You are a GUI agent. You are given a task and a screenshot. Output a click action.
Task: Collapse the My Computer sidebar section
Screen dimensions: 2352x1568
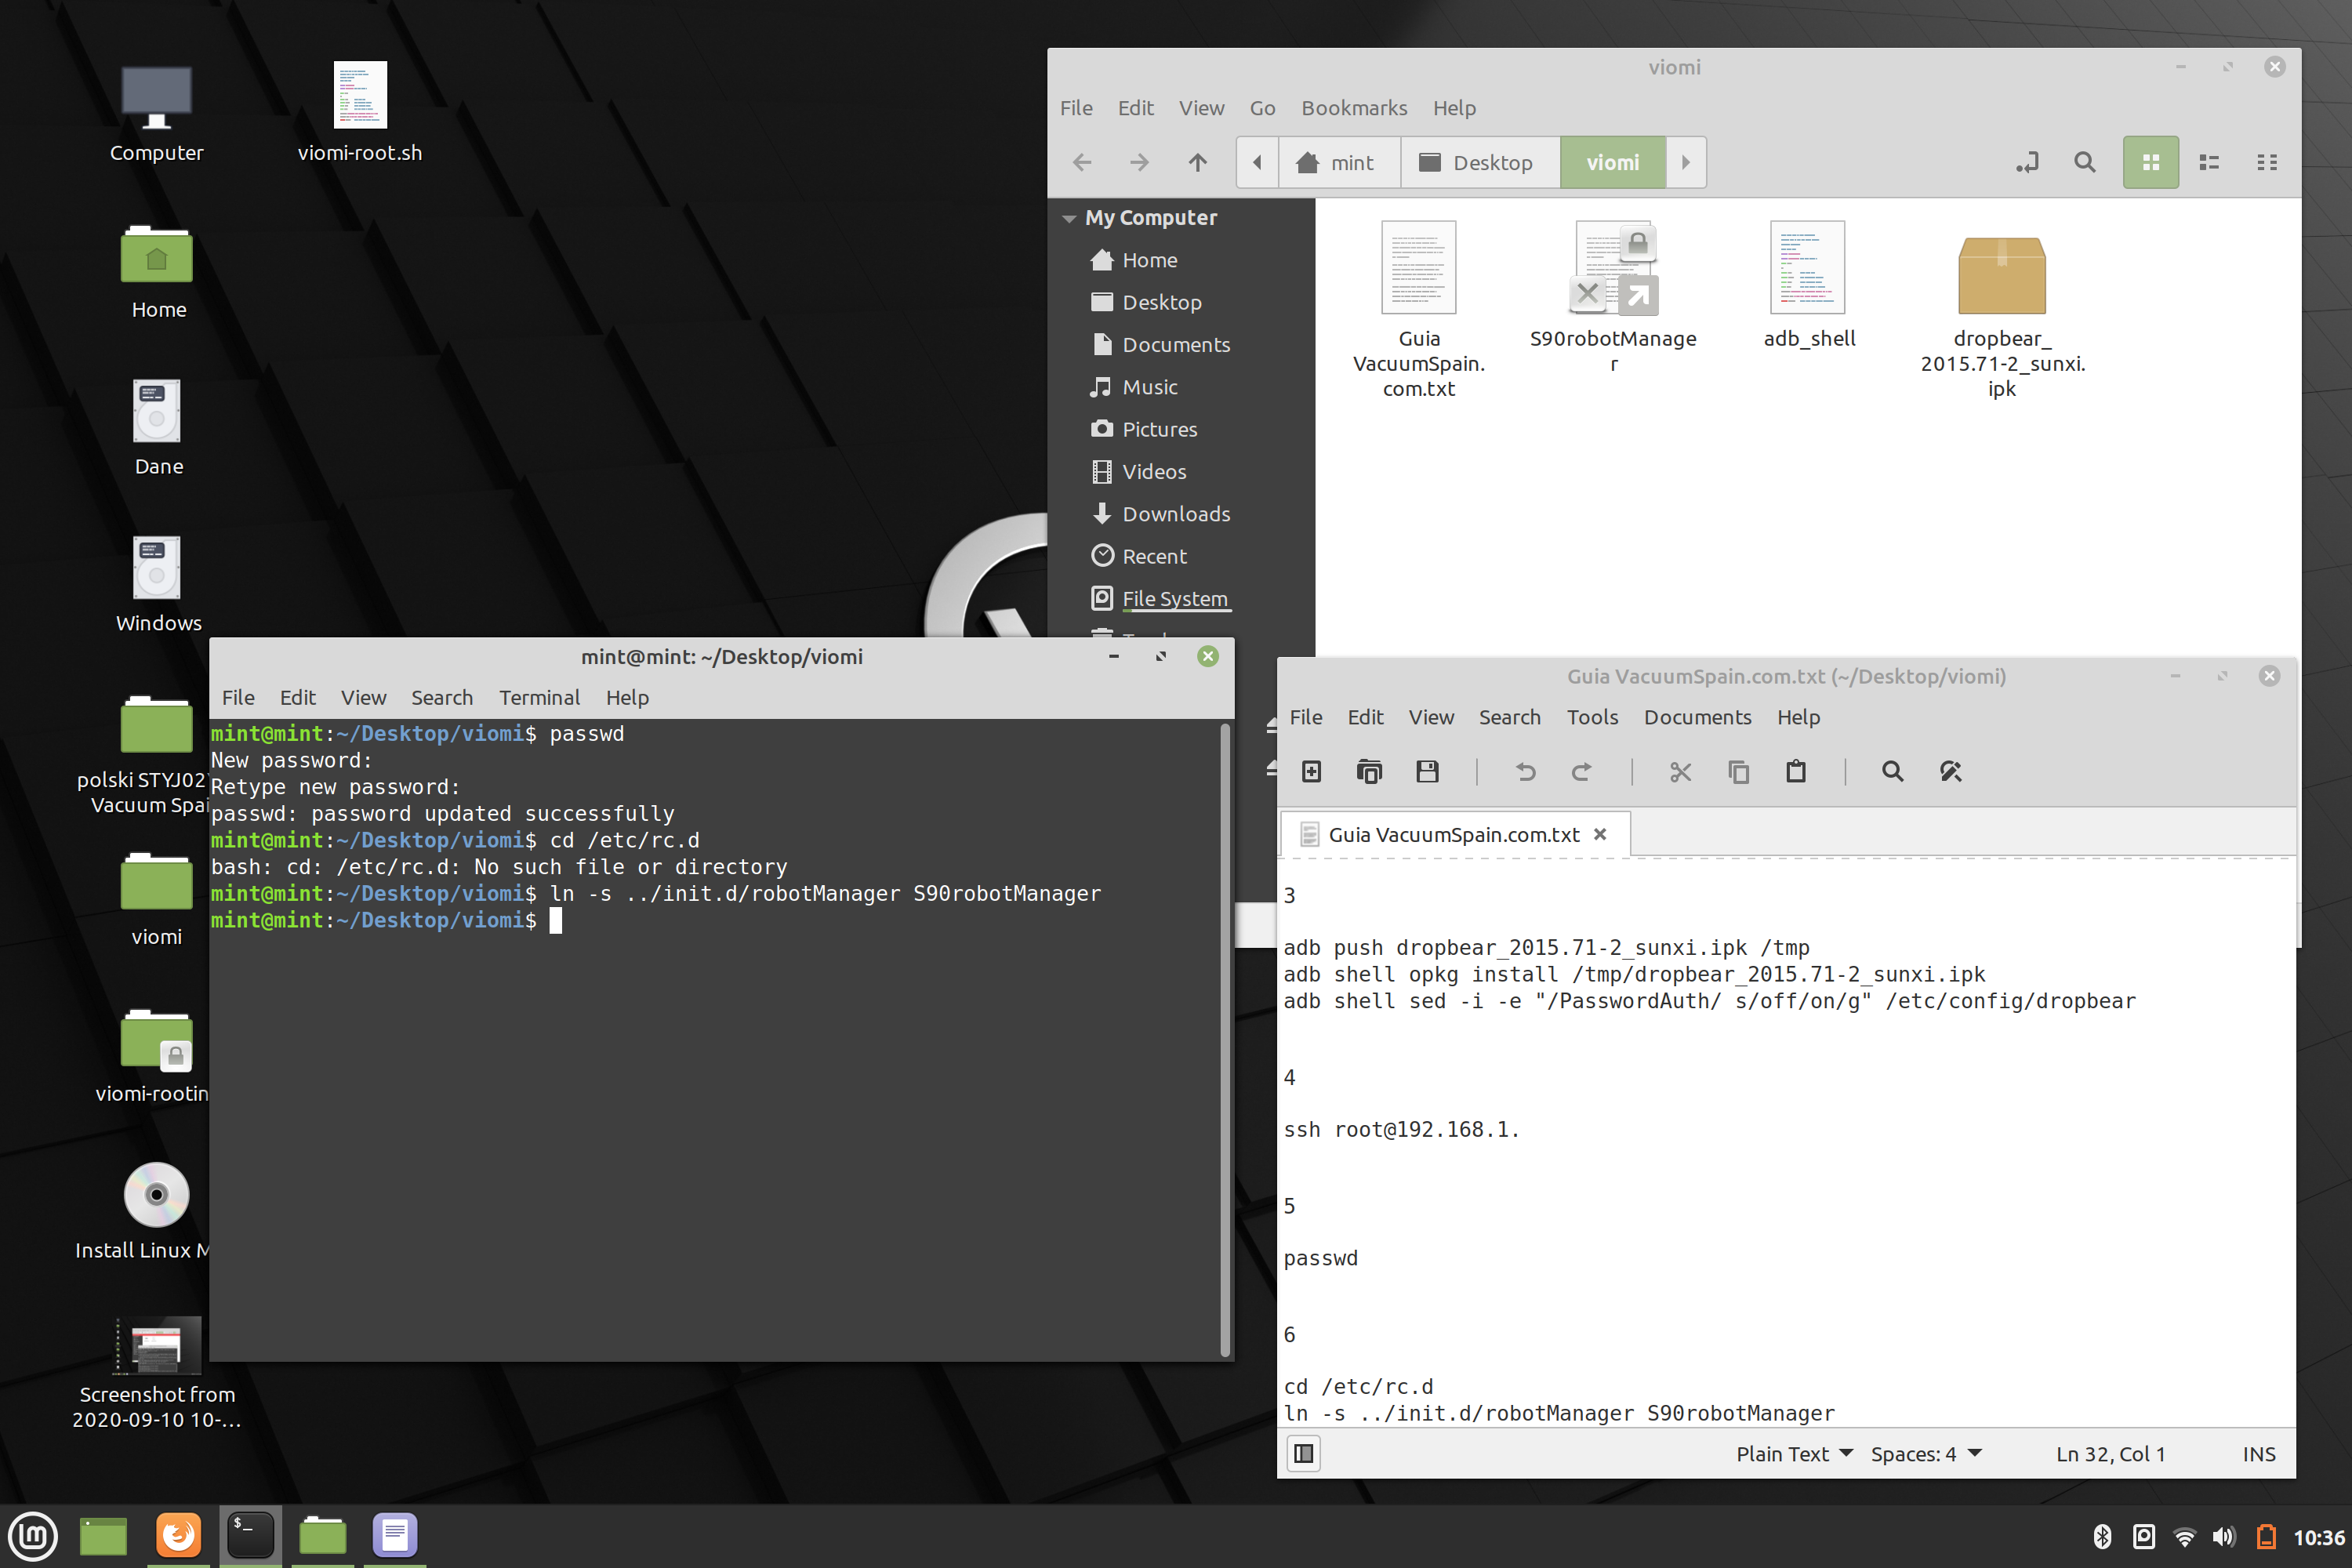1069,218
